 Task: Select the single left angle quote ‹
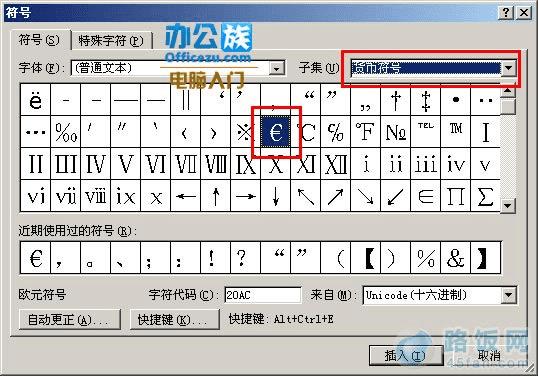click(186, 132)
